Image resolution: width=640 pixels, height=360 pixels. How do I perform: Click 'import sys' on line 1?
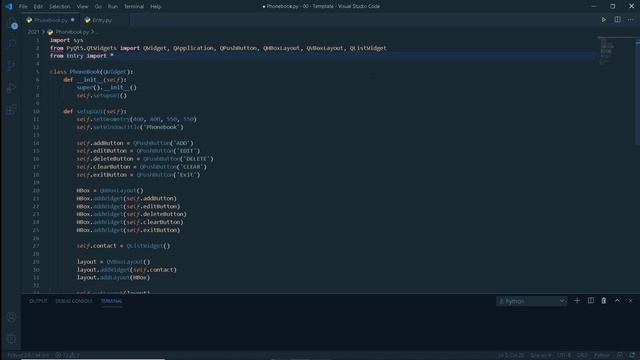66,40
